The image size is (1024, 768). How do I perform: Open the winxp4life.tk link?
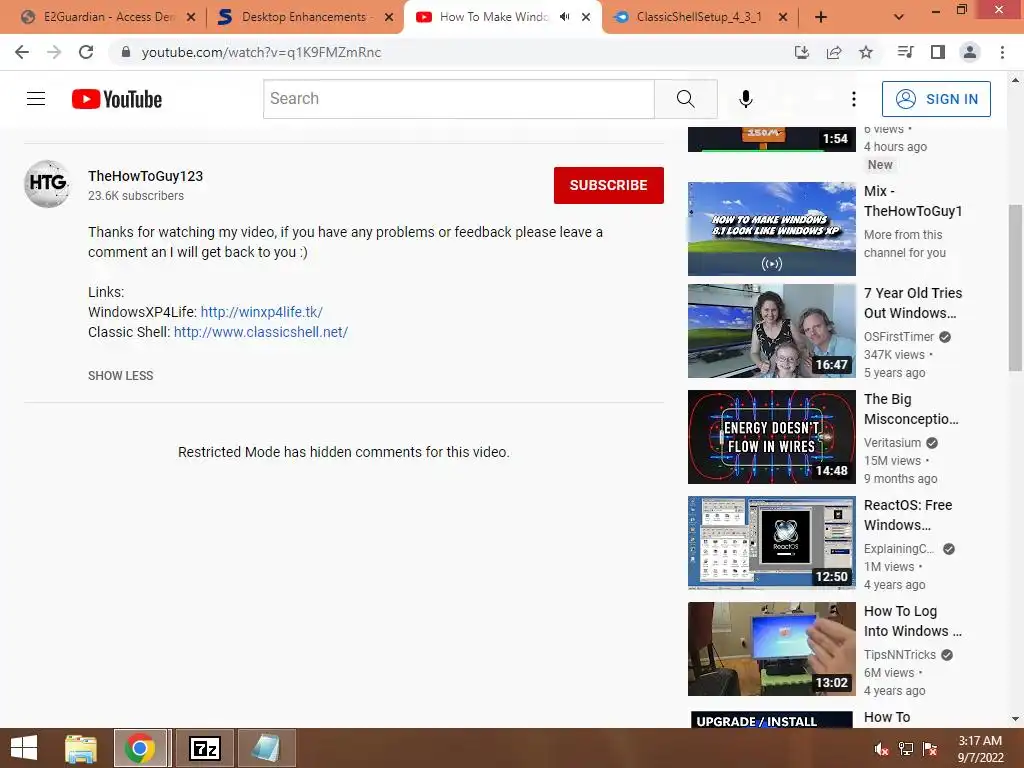point(261,312)
